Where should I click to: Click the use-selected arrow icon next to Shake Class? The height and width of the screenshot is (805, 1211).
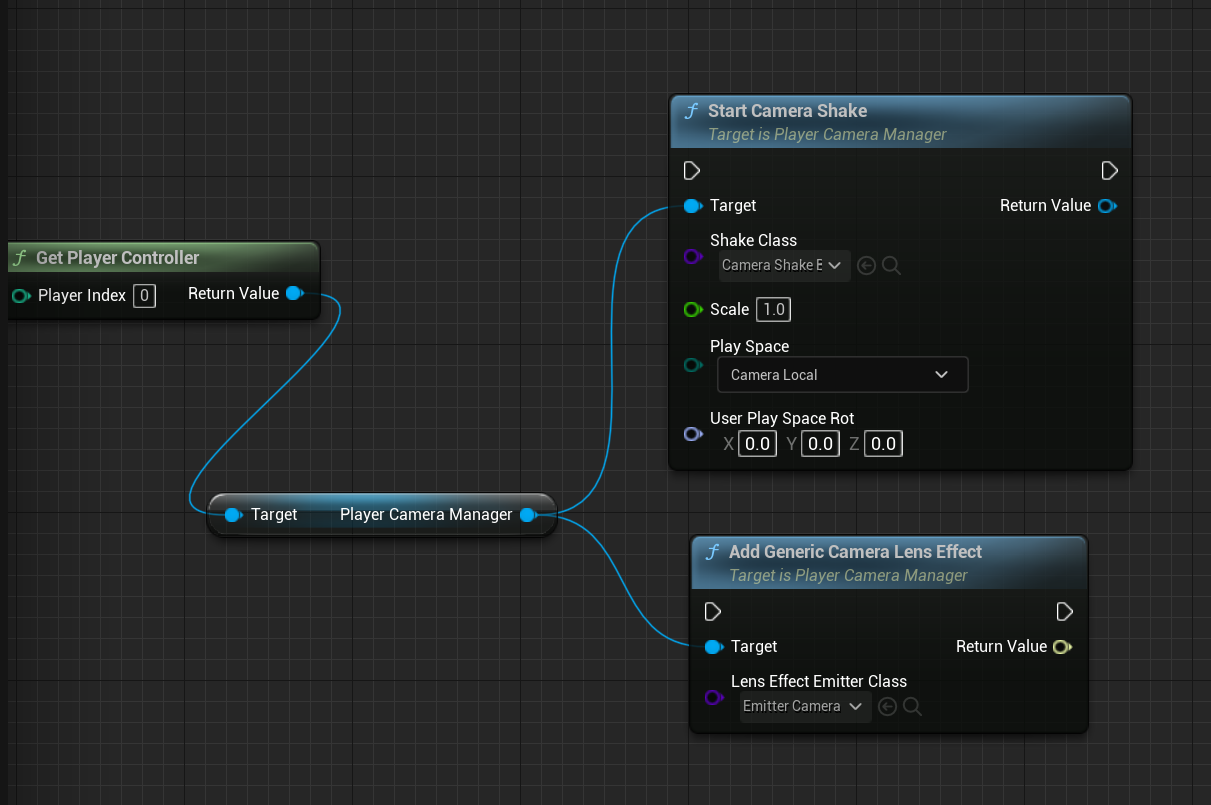click(x=867, y=266)
